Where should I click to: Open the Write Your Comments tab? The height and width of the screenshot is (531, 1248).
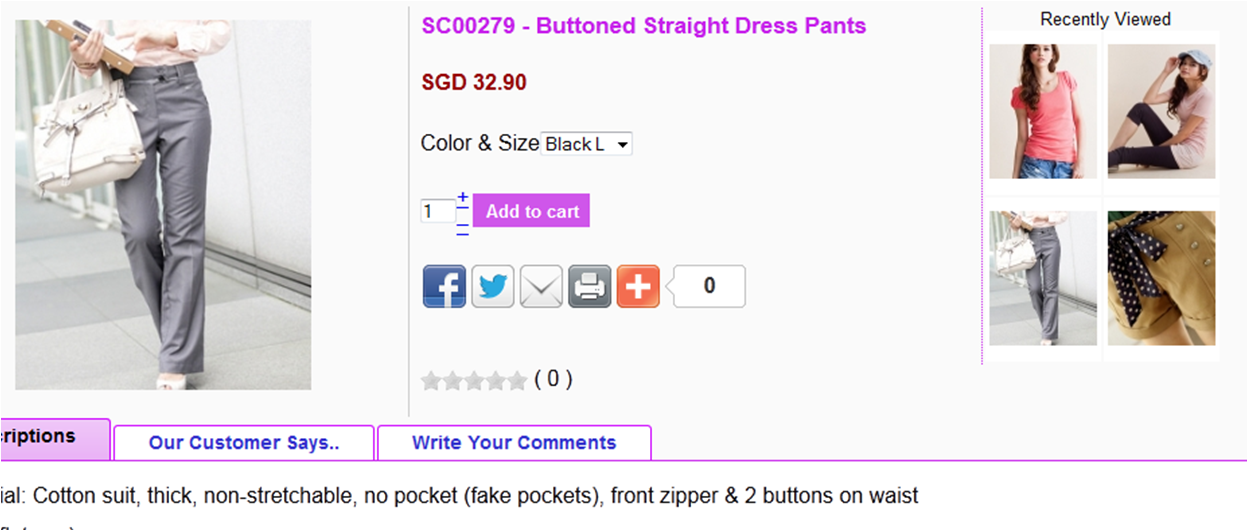tap(514, 443)
